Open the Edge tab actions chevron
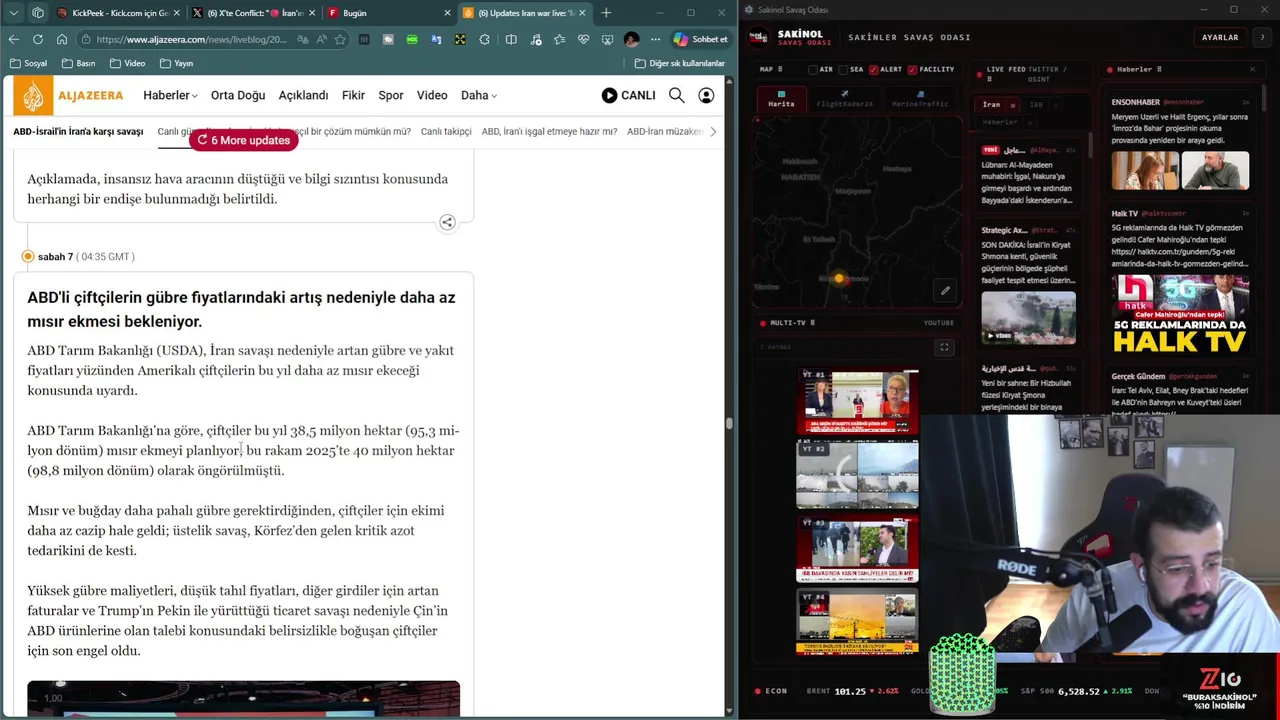Screen dimensions: 1280x720 (13, 13)
